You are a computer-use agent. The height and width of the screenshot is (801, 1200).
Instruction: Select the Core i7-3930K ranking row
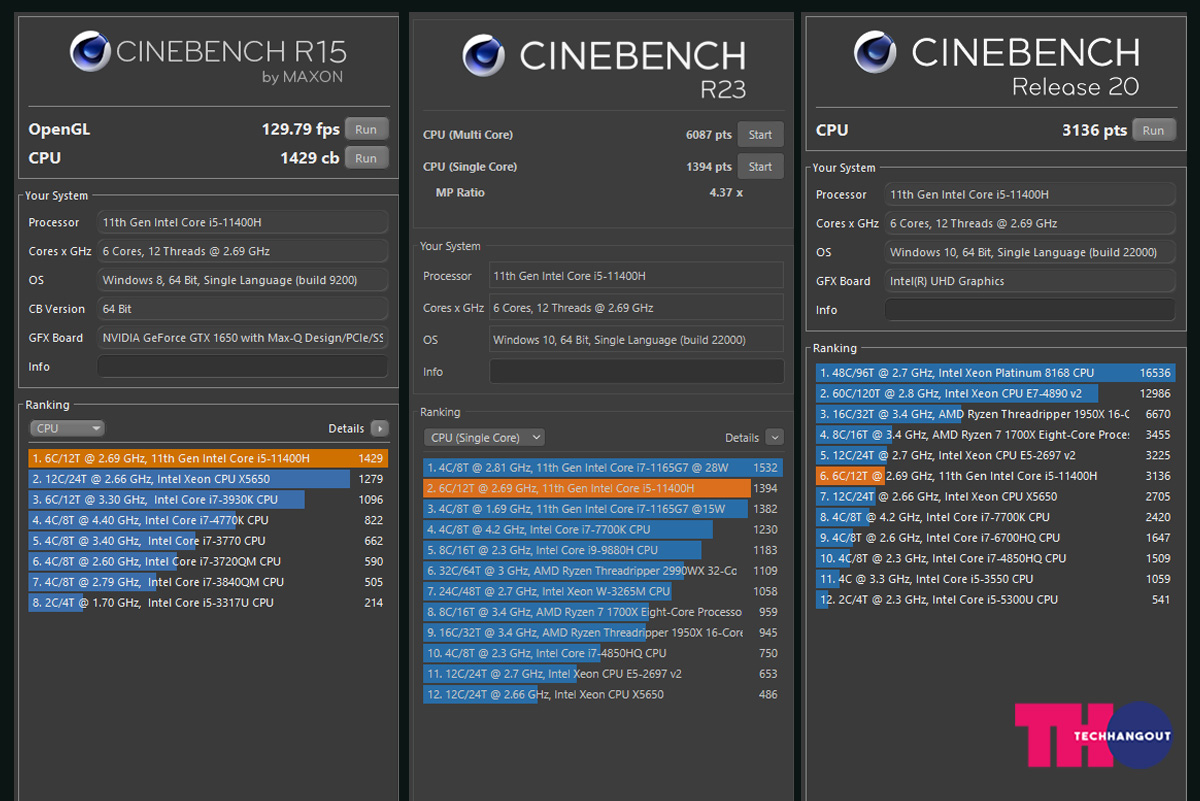click(208, 499)
